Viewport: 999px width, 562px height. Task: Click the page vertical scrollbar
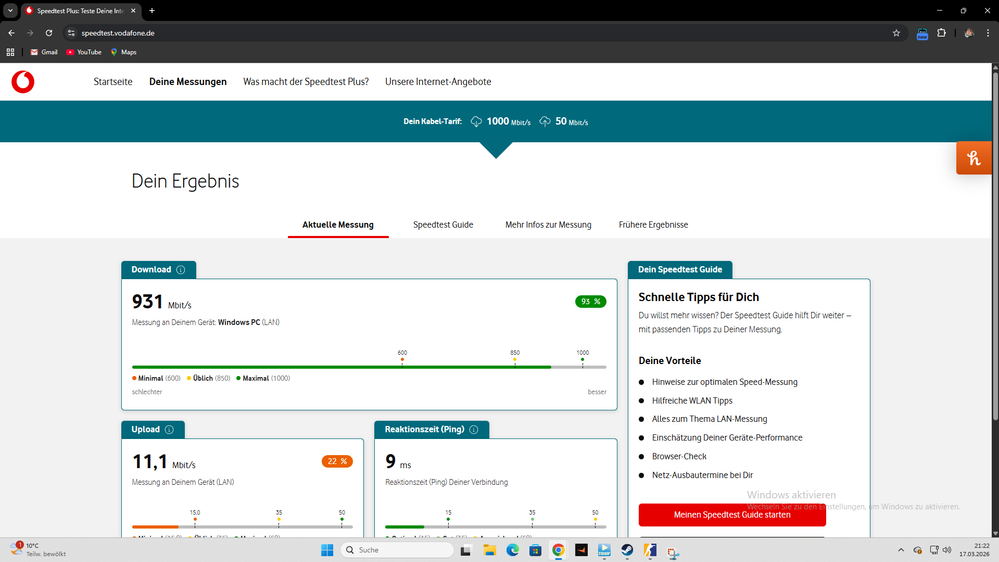pyautogui.click(x=995, y=245)
